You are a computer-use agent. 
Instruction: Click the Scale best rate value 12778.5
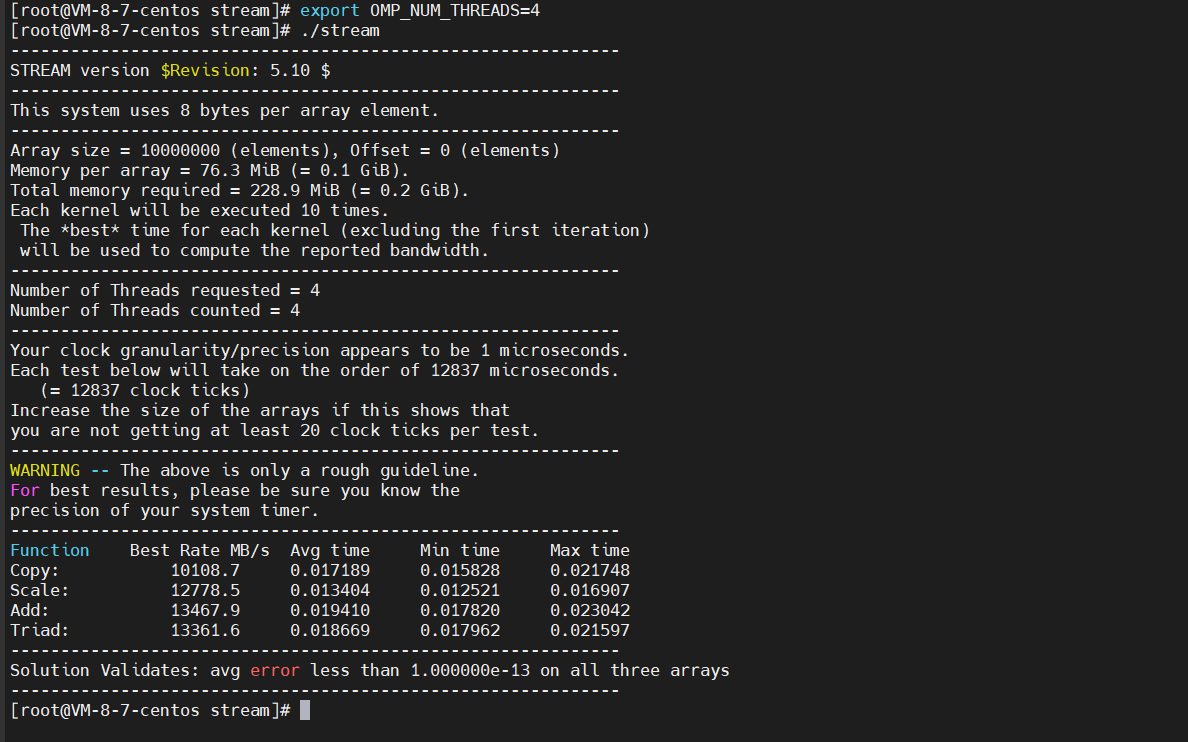point(205,590)
